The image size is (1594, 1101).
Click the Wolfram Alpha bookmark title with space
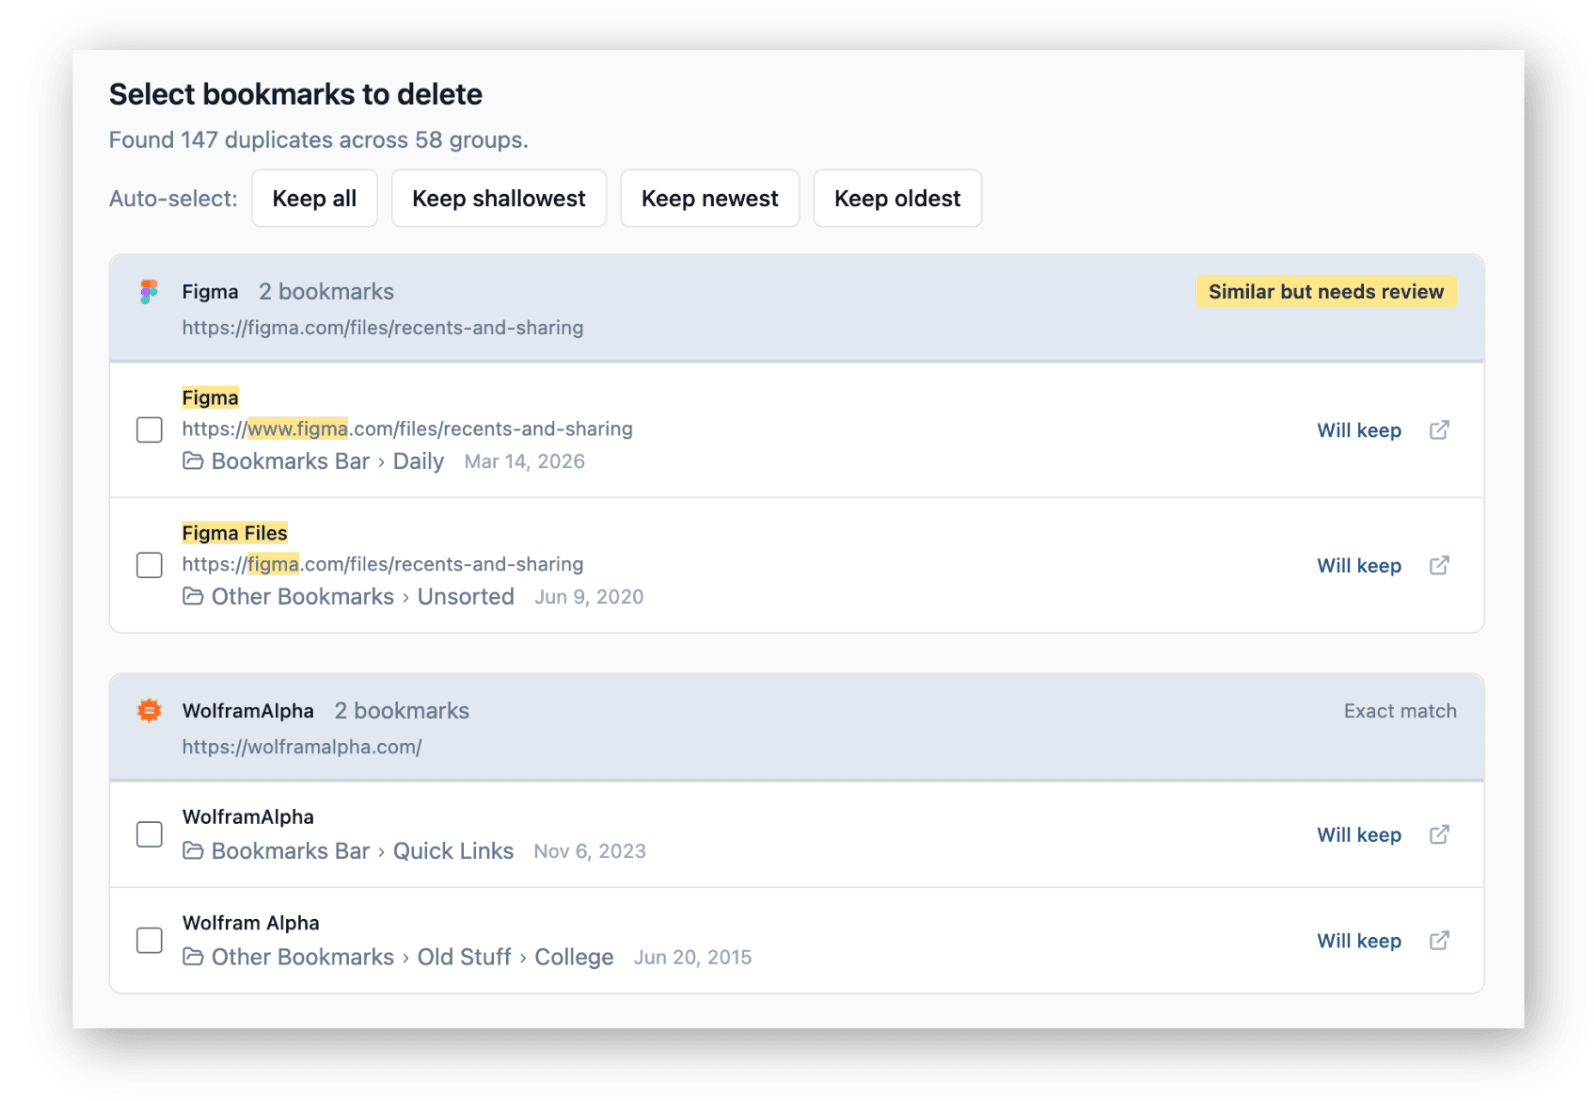click(250, 922)
